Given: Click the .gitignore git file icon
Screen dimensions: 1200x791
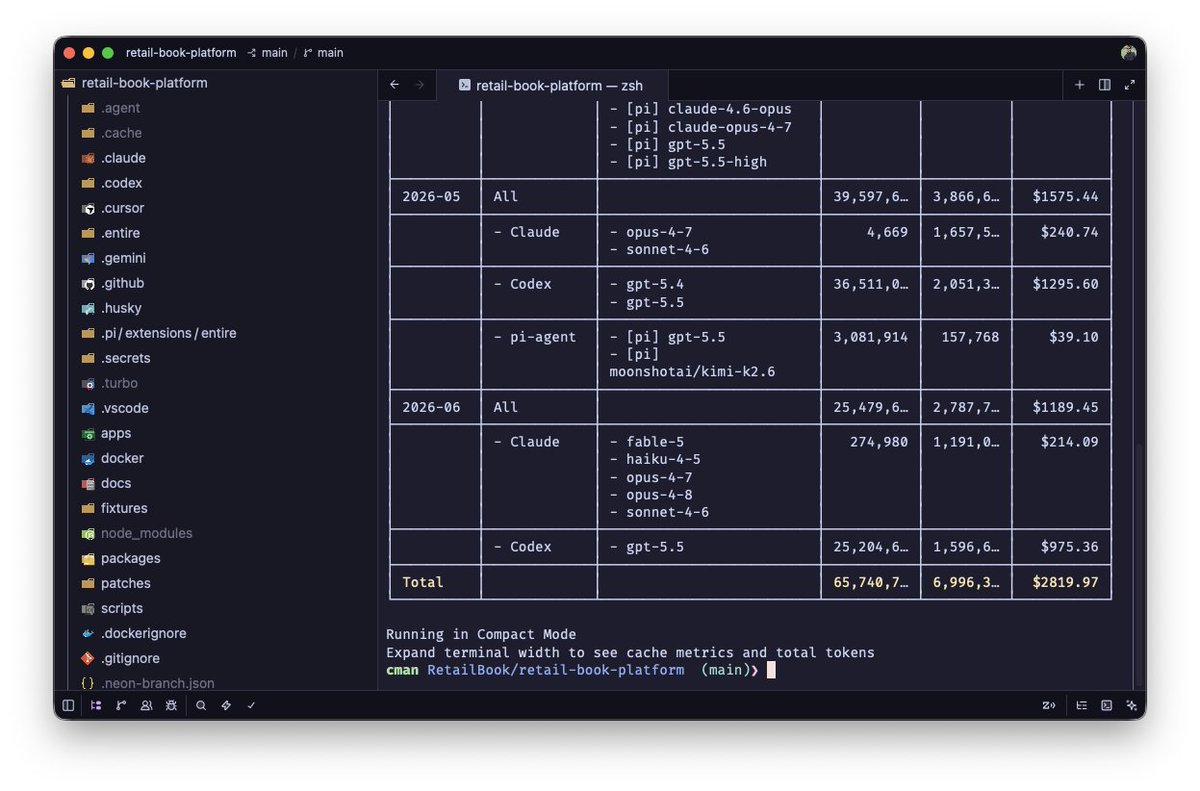Looking at the screenshot, I should [88, 658].
